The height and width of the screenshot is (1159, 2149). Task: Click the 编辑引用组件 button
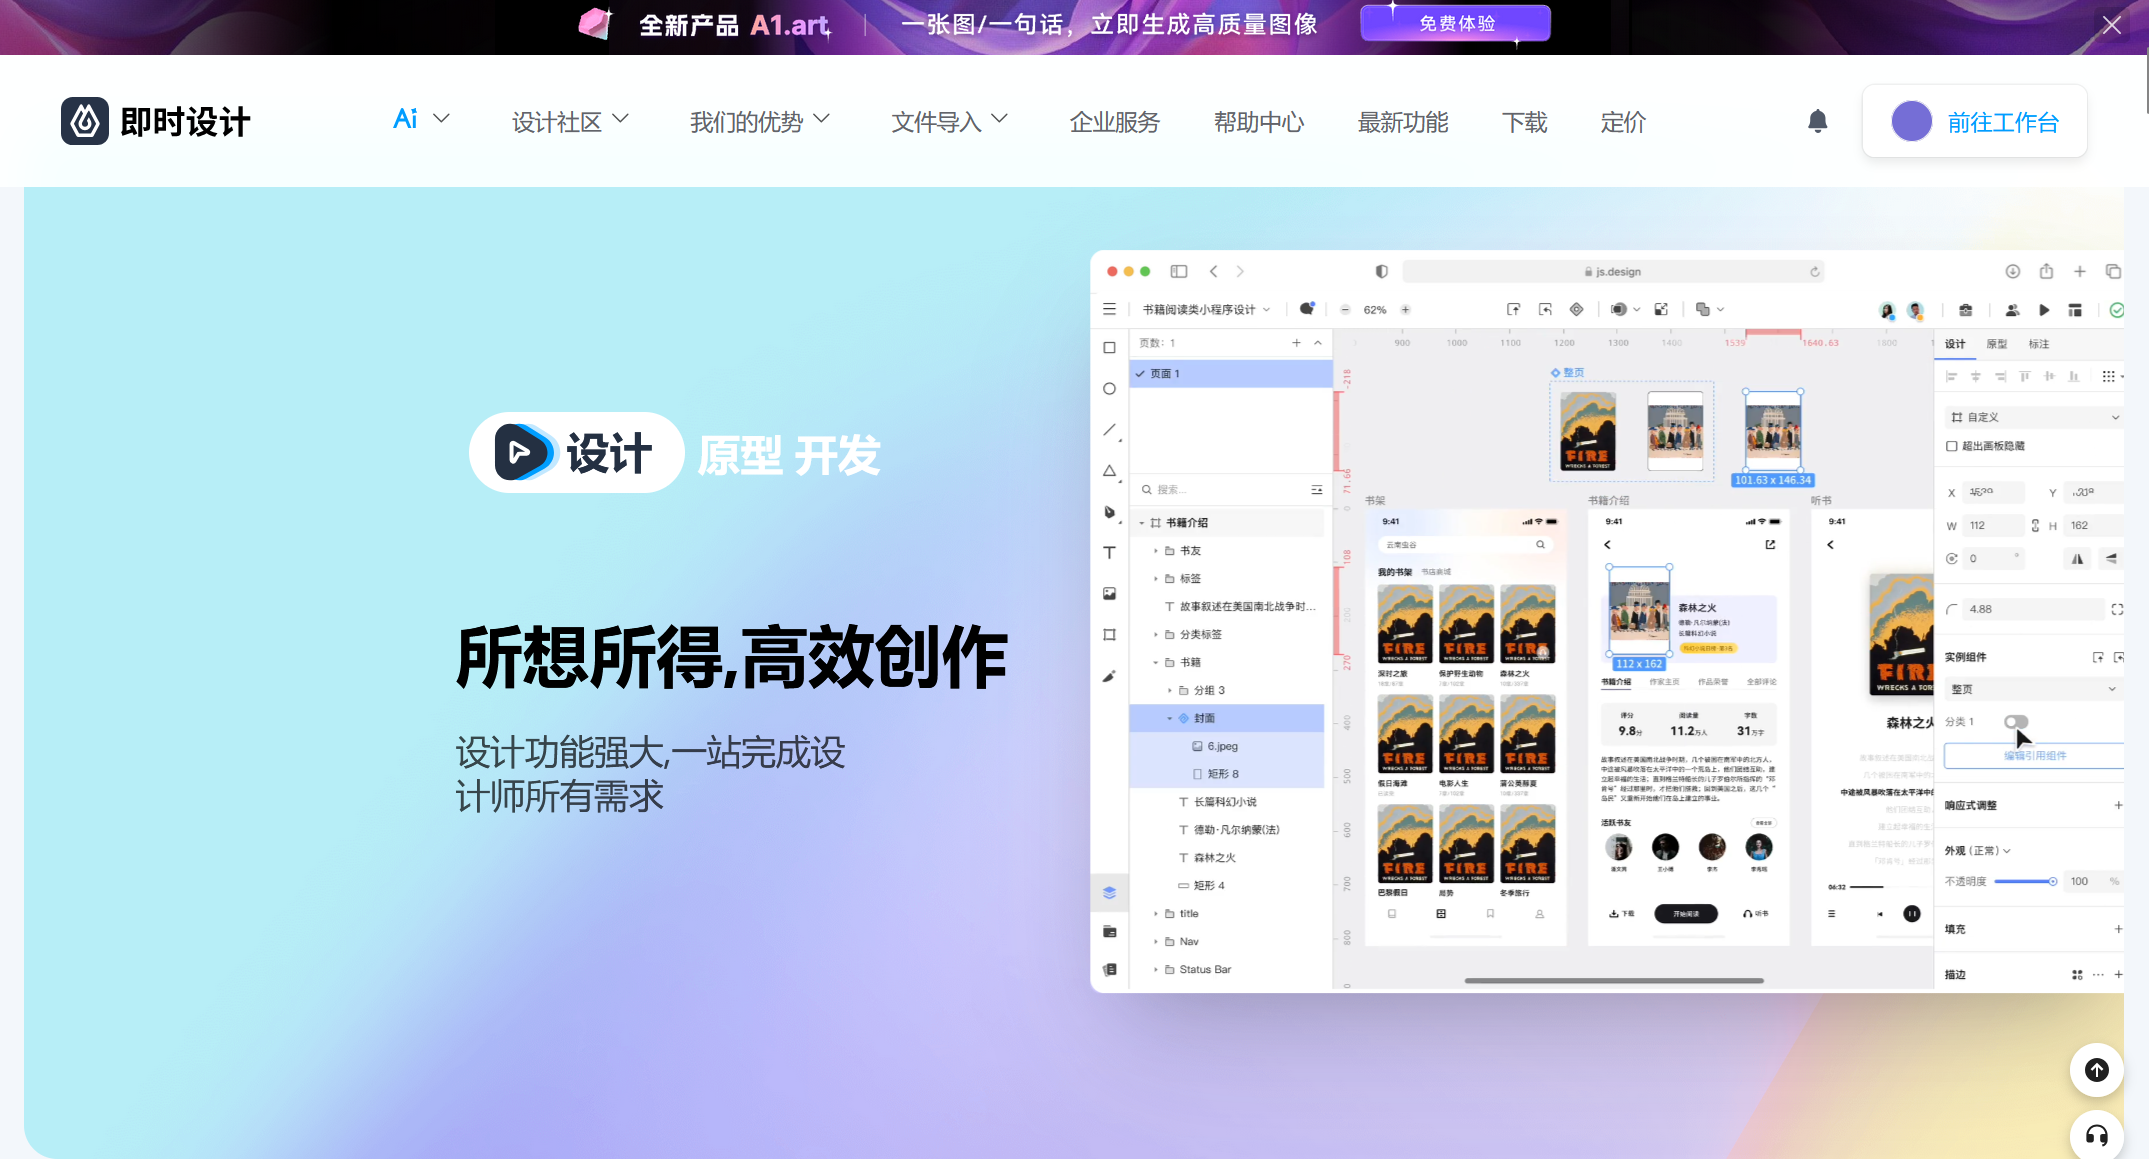pyautogui.click(x=2034, y=756)
